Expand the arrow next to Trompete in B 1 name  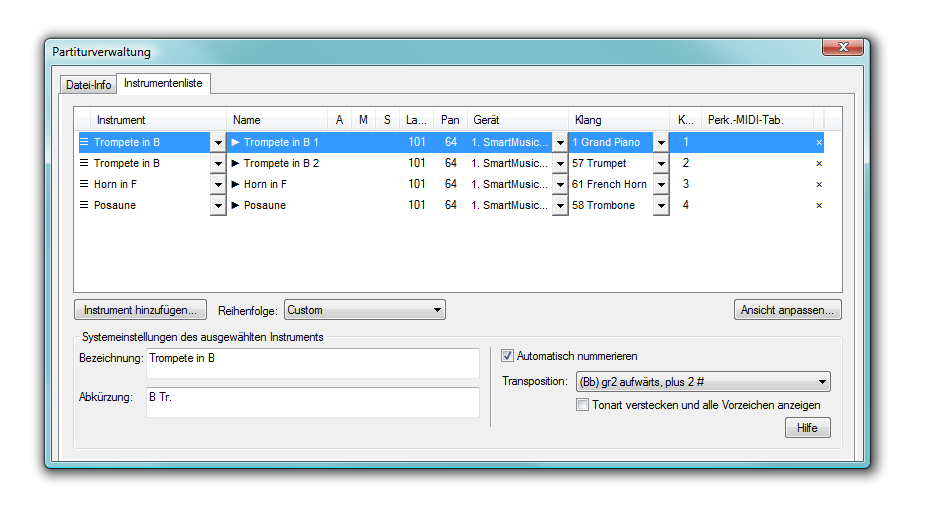coord(236,142)
